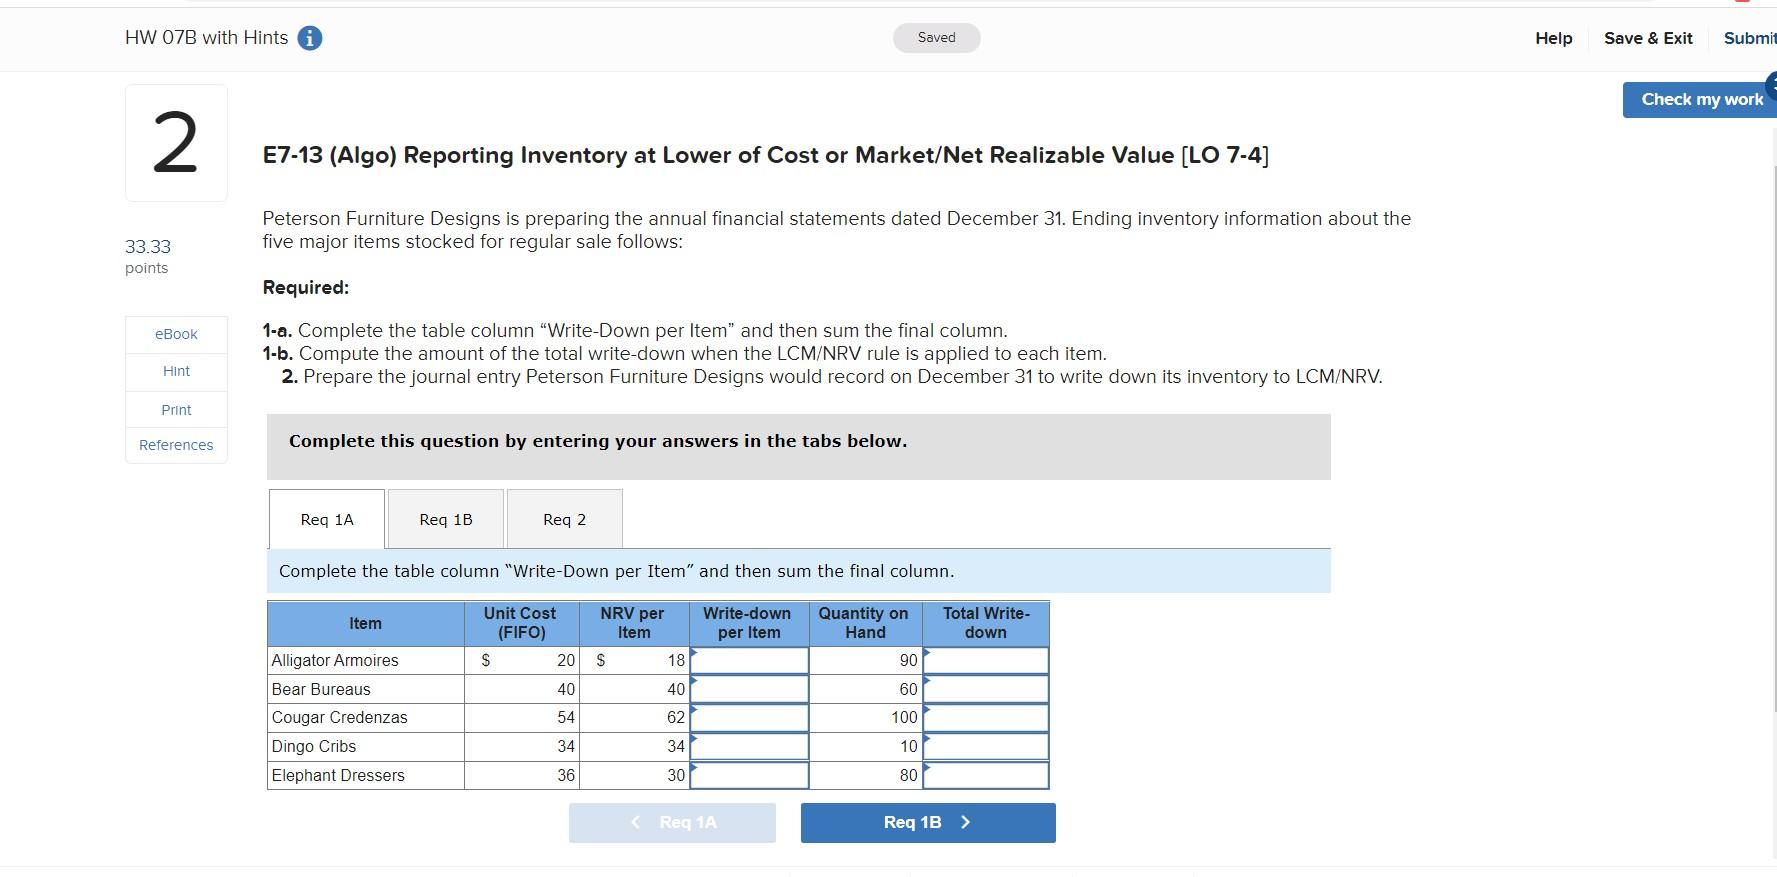This screenshot has width=1777, height=877.
Task: Click the Write-down per Item column header
Action: coord(749,623)
